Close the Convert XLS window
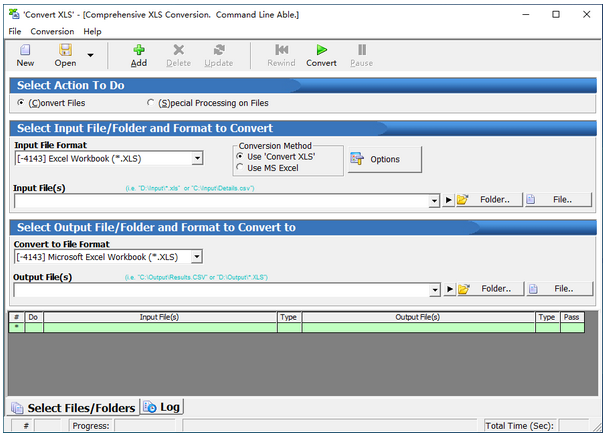 [586, 14]
